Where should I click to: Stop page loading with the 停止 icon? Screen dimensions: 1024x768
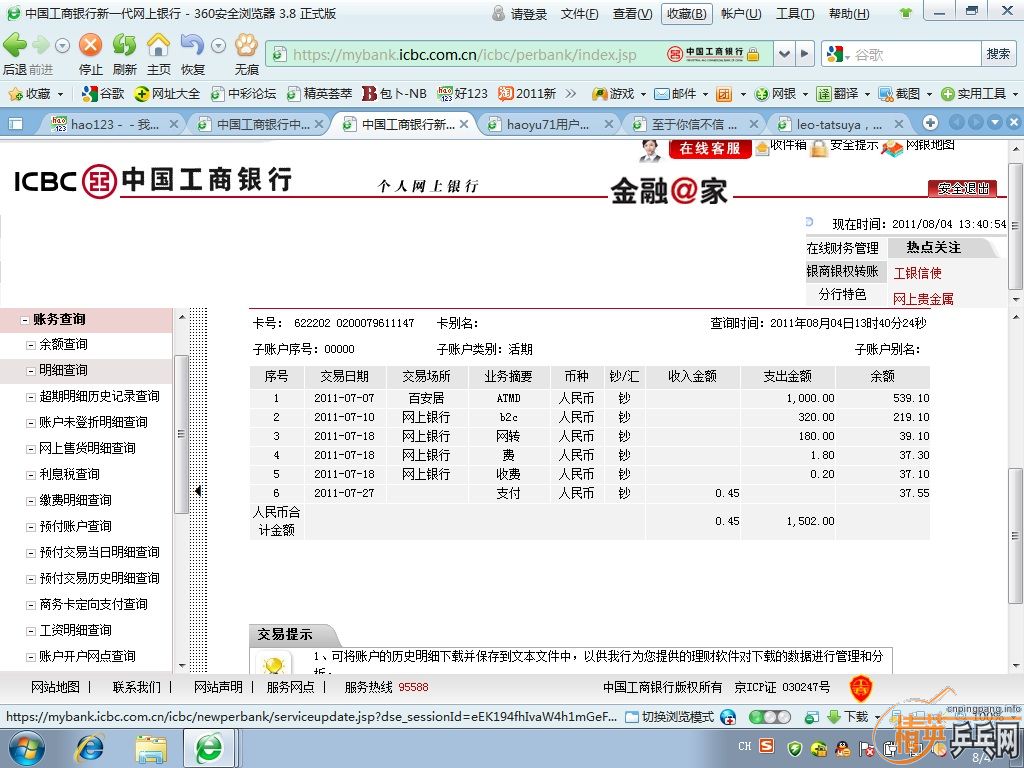pos(90,45)
